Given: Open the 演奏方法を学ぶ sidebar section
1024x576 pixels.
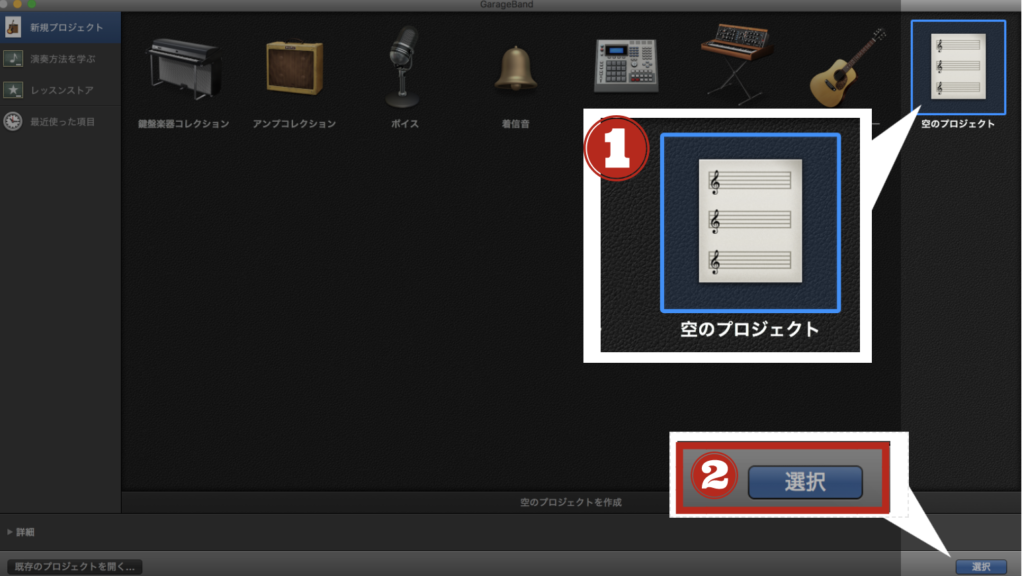Looking at the screenshot, I should click(x=60, y=59).
